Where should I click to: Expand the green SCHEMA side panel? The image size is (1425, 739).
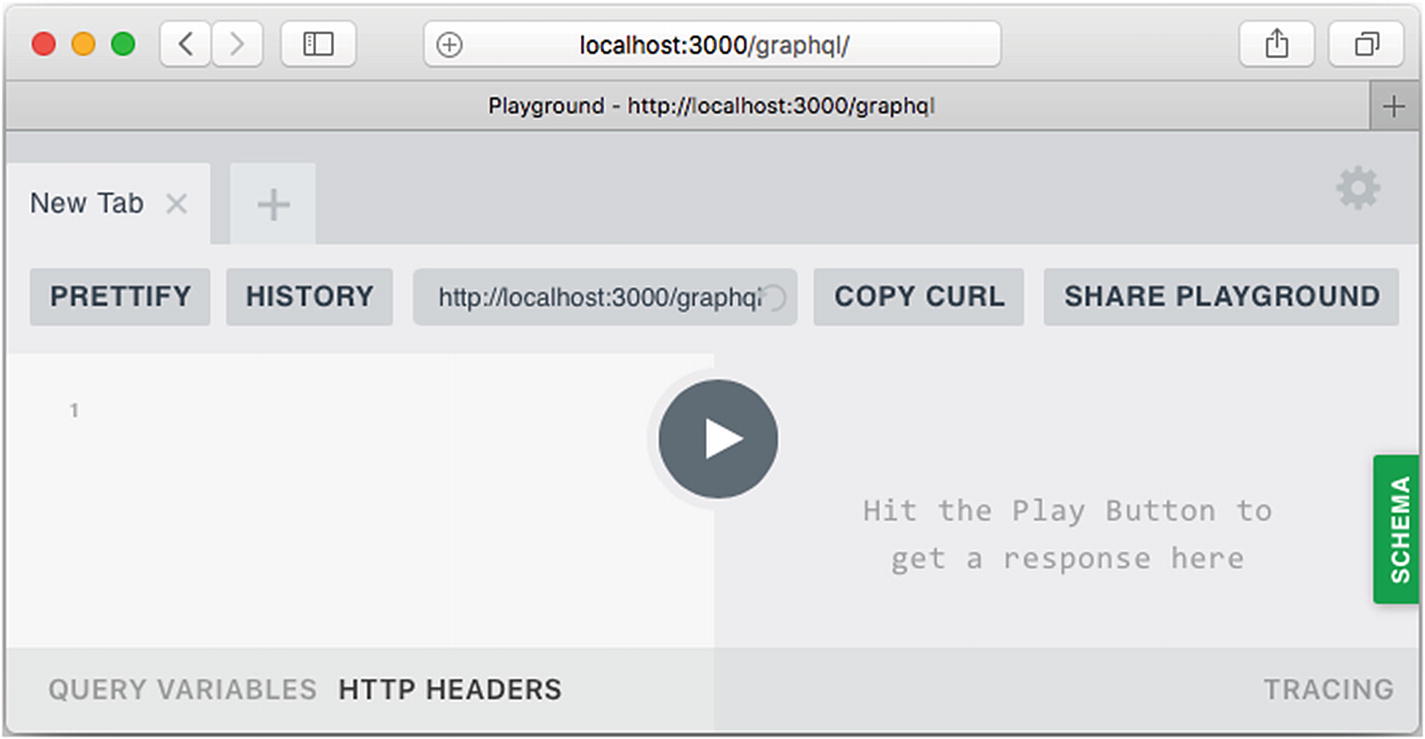pyautogui.click(x=1398, y=529)
